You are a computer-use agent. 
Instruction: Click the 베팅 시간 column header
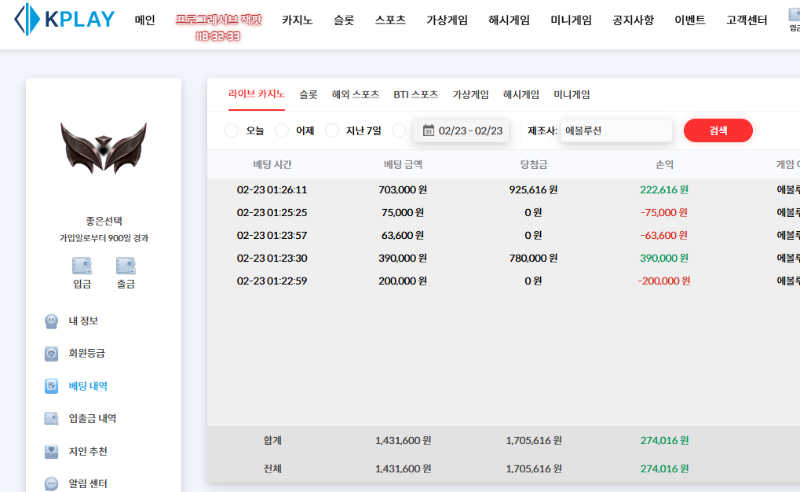coord(272,164)
